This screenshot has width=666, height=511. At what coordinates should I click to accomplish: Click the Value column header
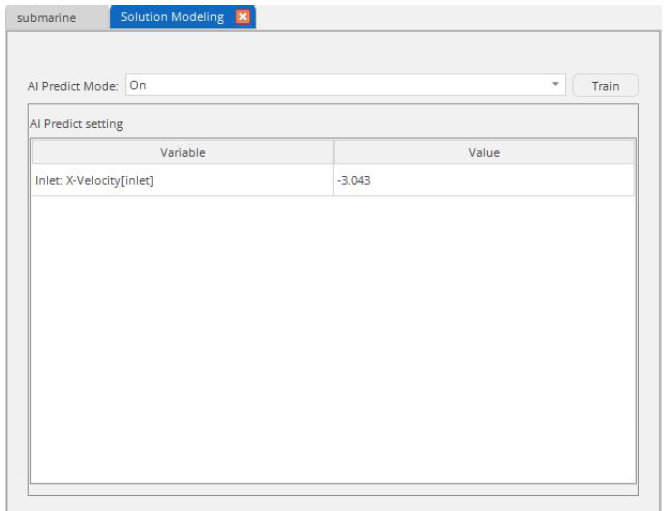pos(484,152)
